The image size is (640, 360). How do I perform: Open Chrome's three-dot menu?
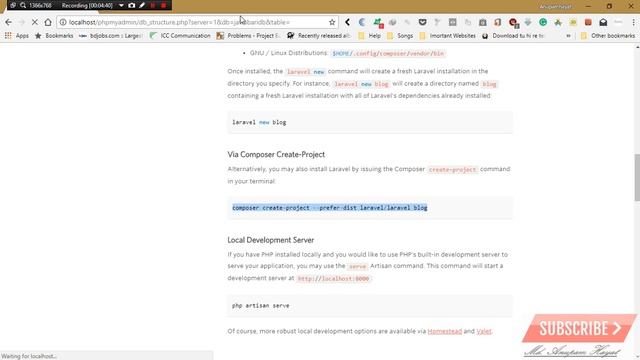coord(633,22)
